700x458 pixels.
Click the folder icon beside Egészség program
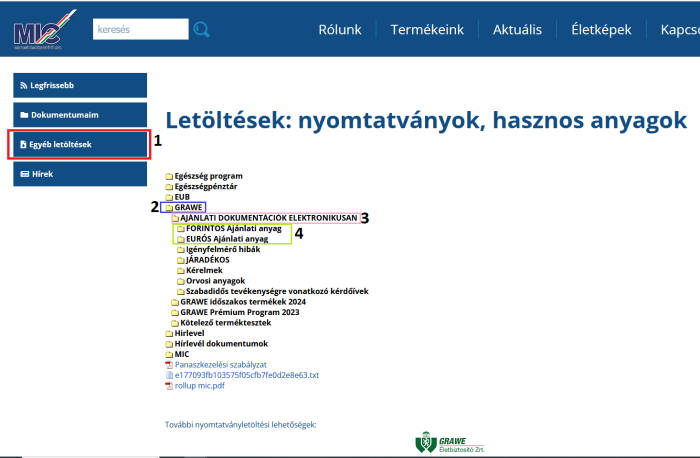(x=169, y=176)
